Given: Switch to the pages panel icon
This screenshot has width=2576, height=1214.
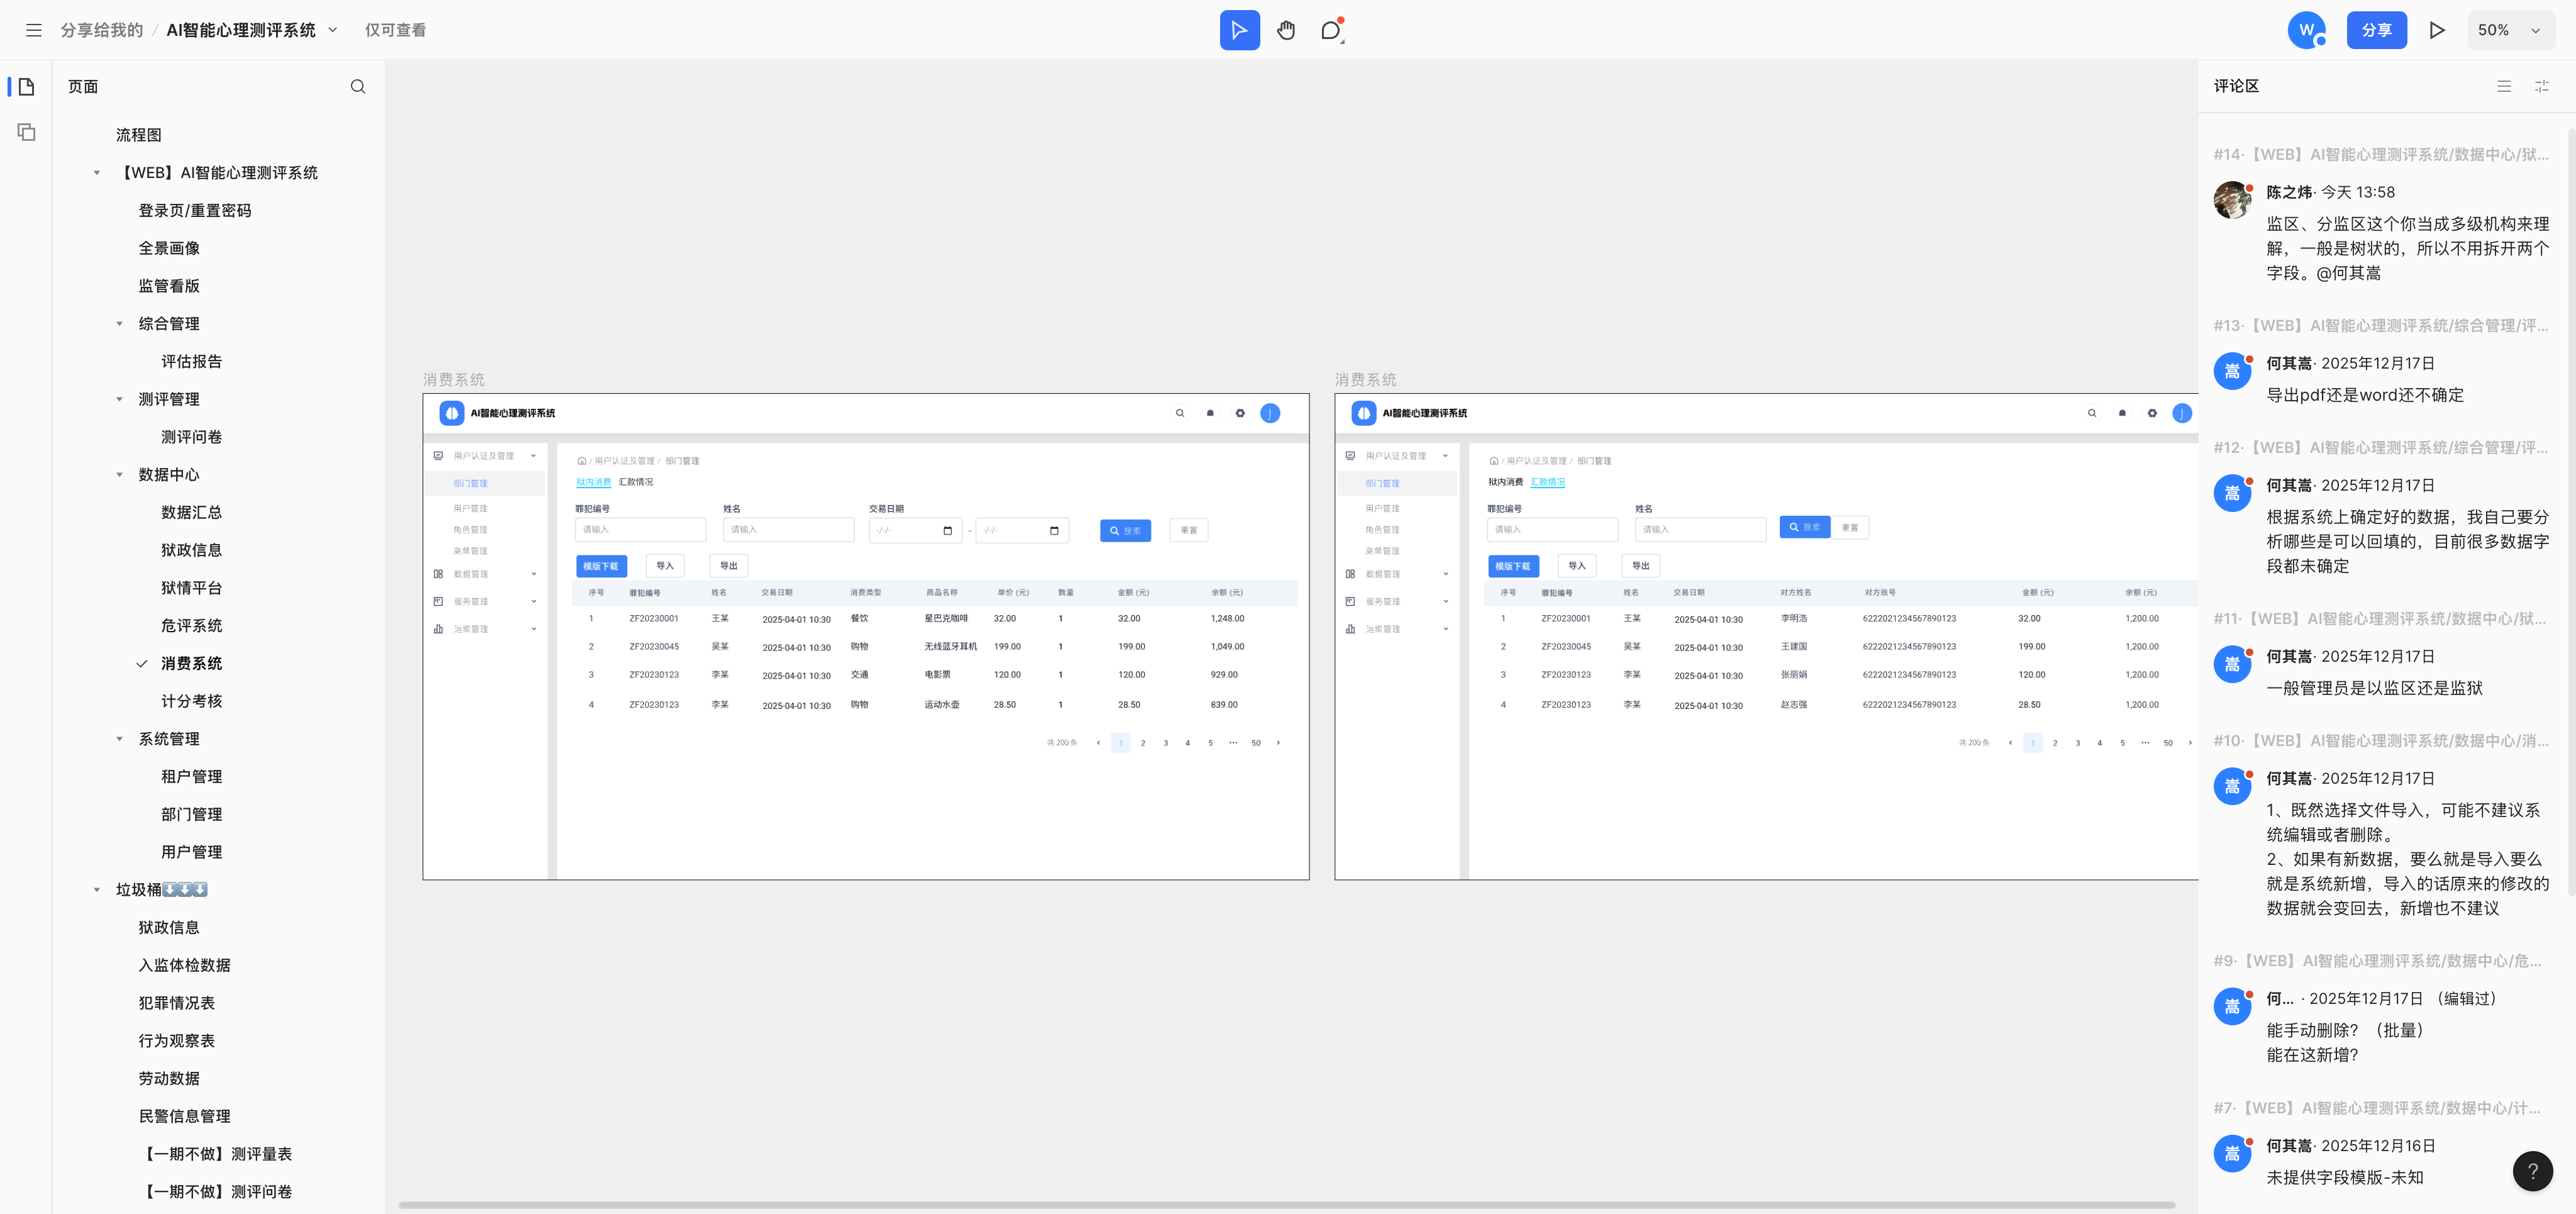Looking at the screenshot, I should [27, 87].
